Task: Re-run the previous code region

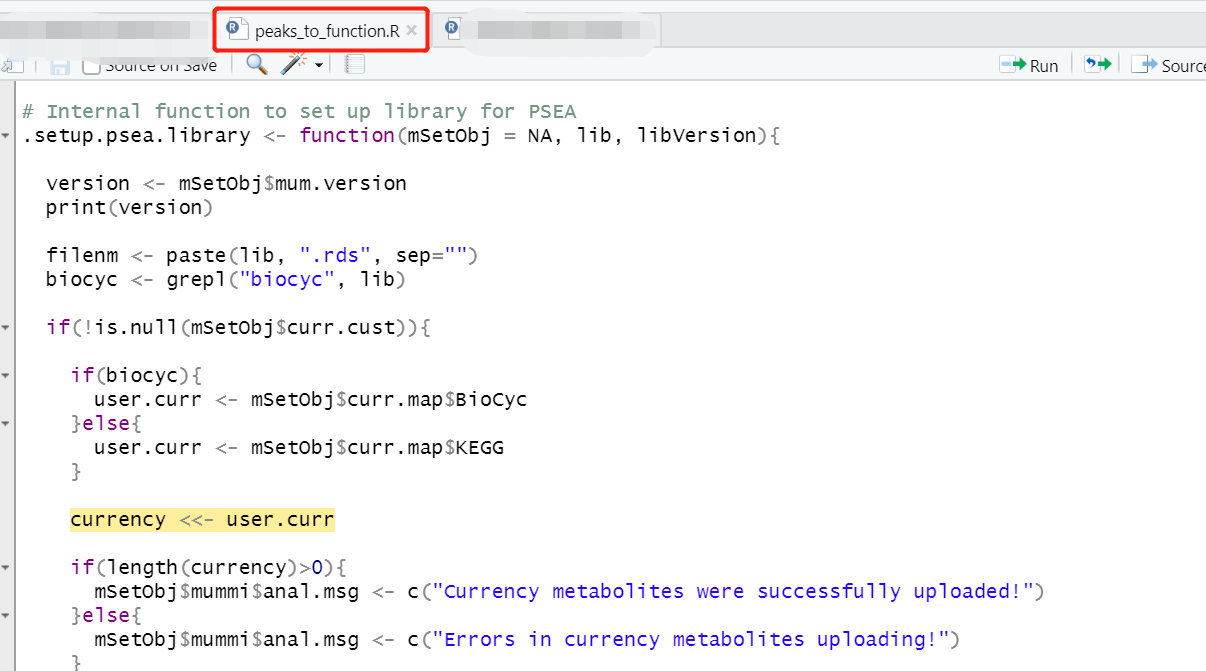Action: [x=1098, y=64]
